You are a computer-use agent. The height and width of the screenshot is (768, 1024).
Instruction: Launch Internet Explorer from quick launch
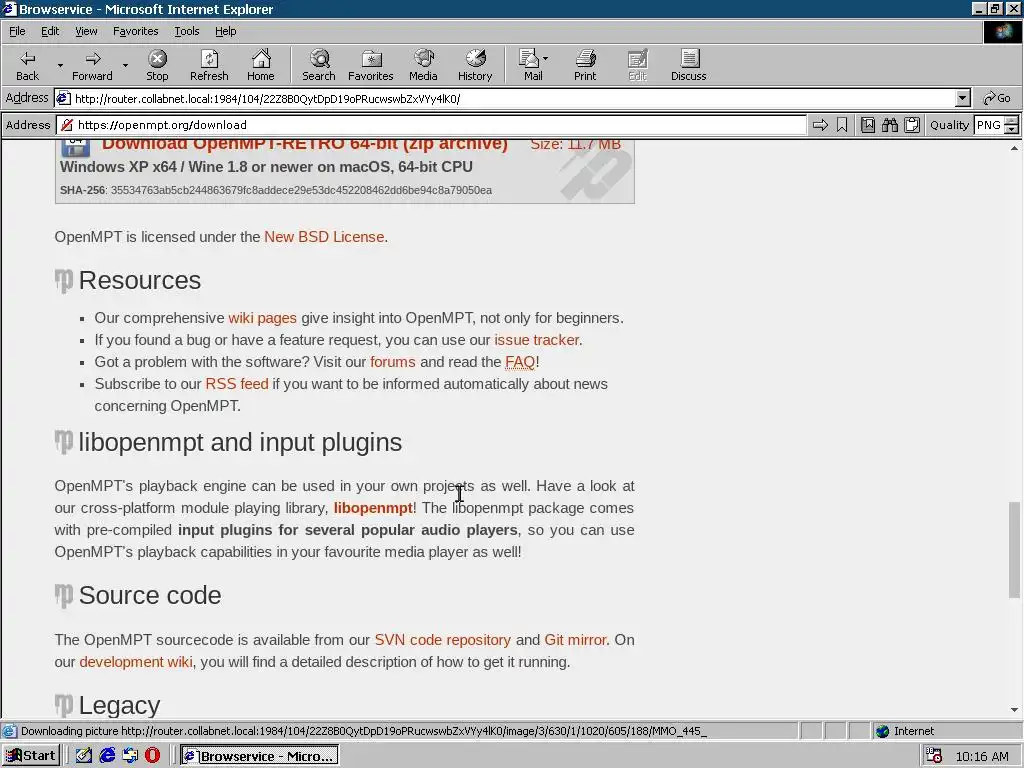[x=107, y=756]
